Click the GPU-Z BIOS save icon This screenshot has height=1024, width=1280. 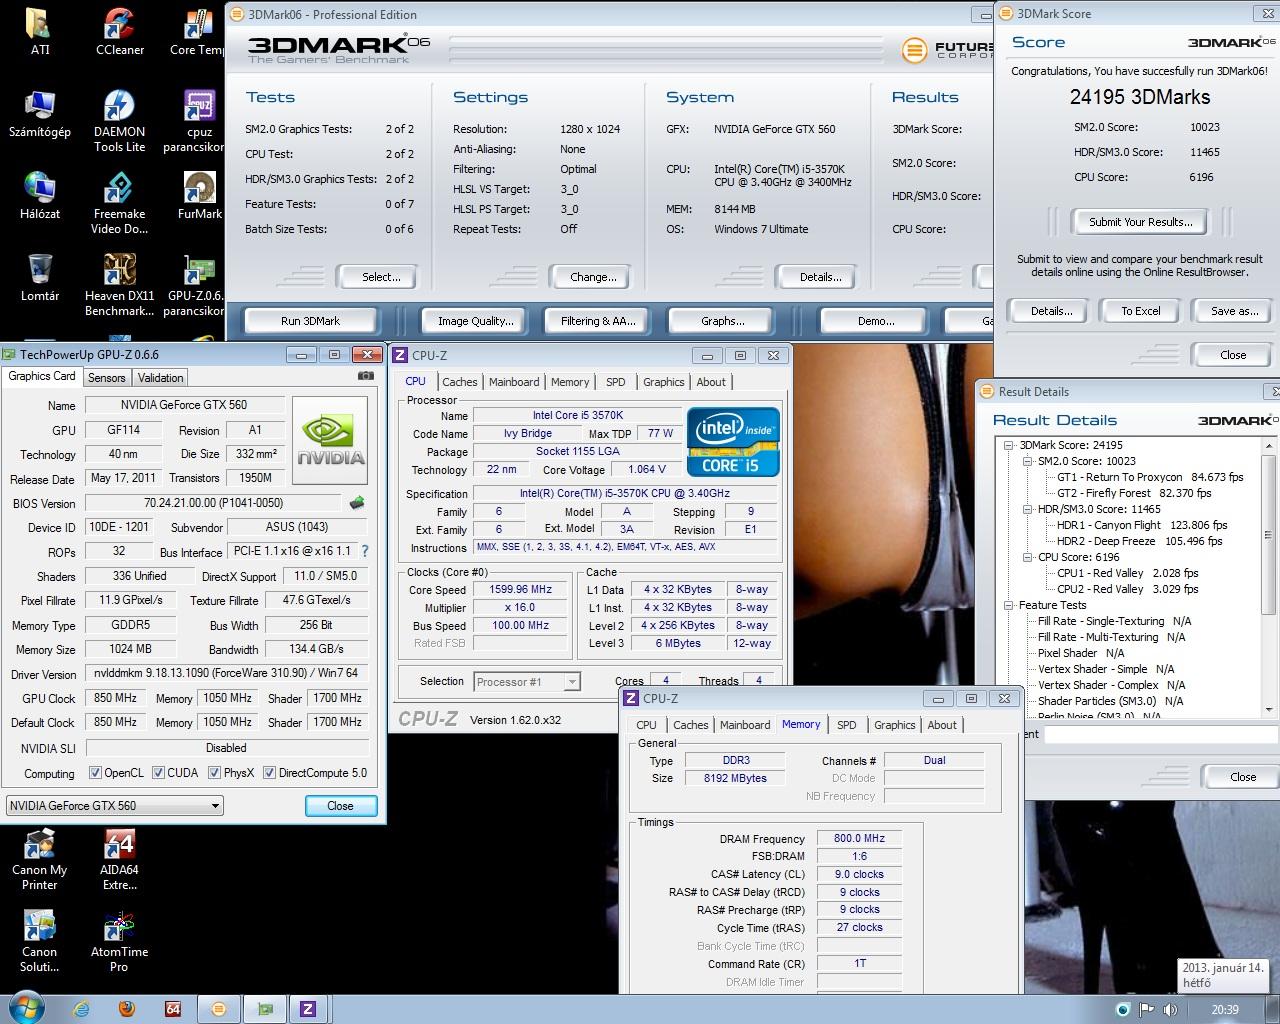click(357, 503)
